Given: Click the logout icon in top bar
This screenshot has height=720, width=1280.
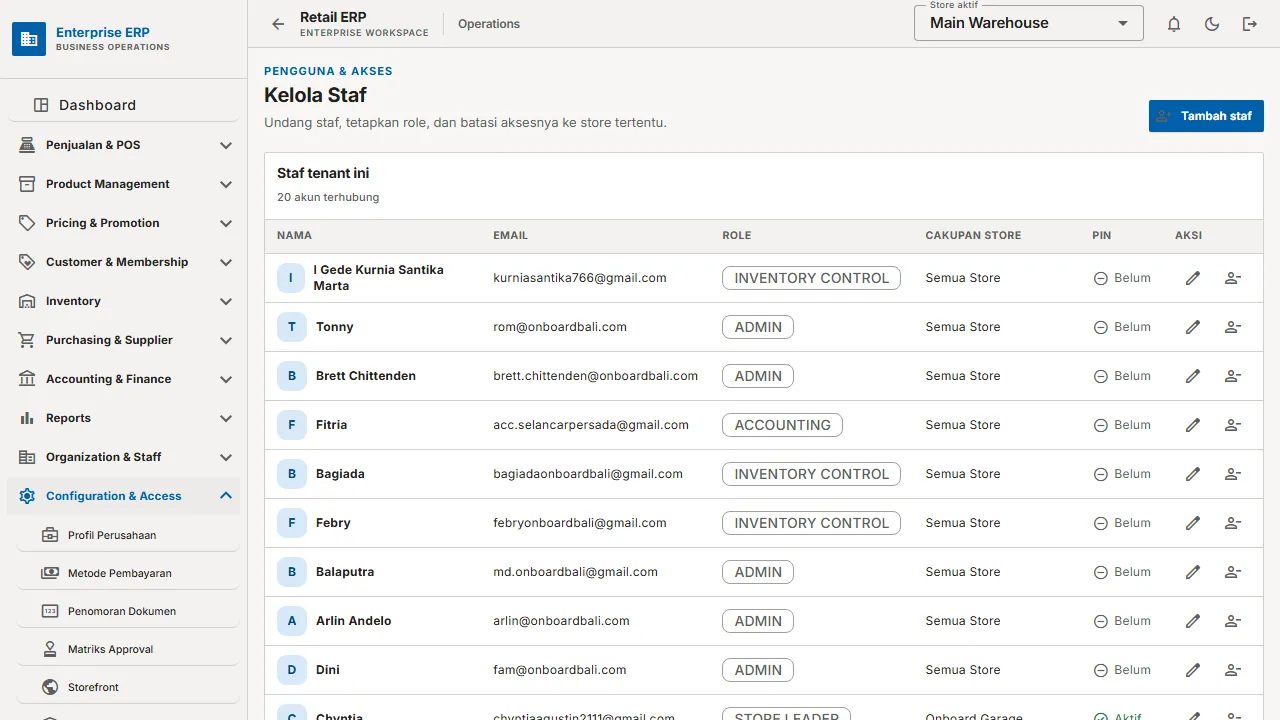Looking at the screenshot, I should pos(1250,24).
